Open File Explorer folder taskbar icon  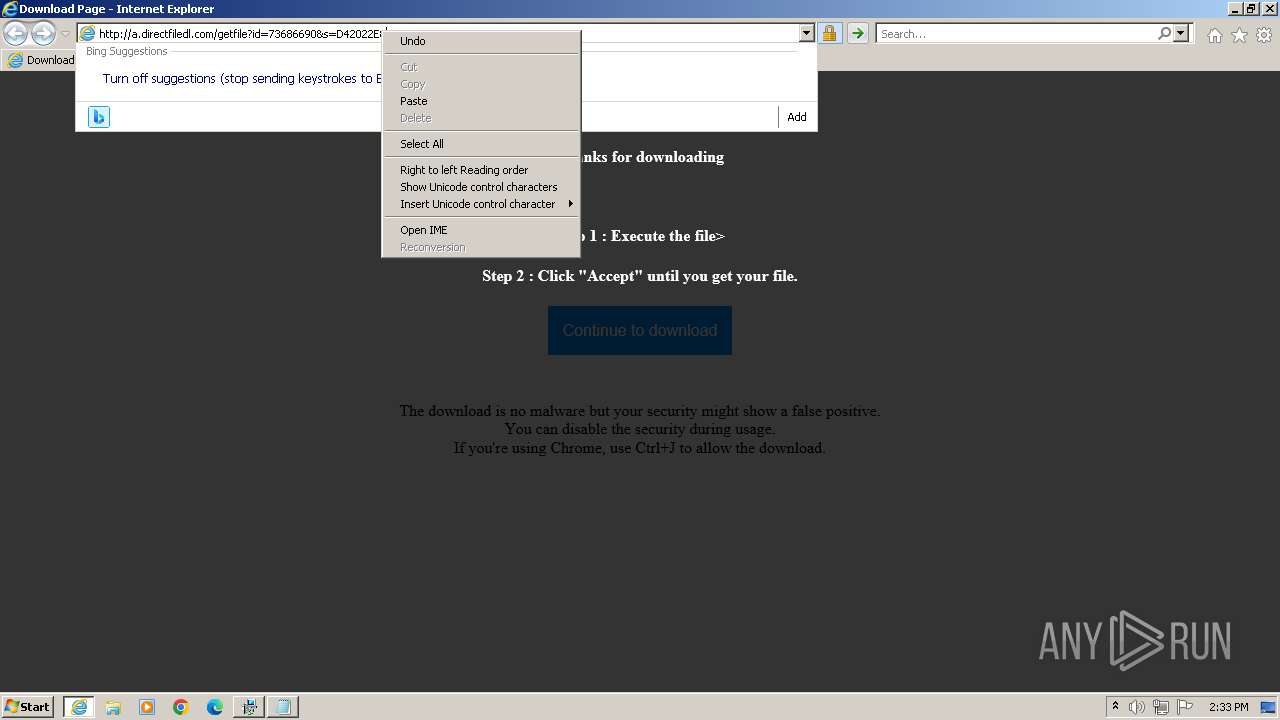coord(113,707)
